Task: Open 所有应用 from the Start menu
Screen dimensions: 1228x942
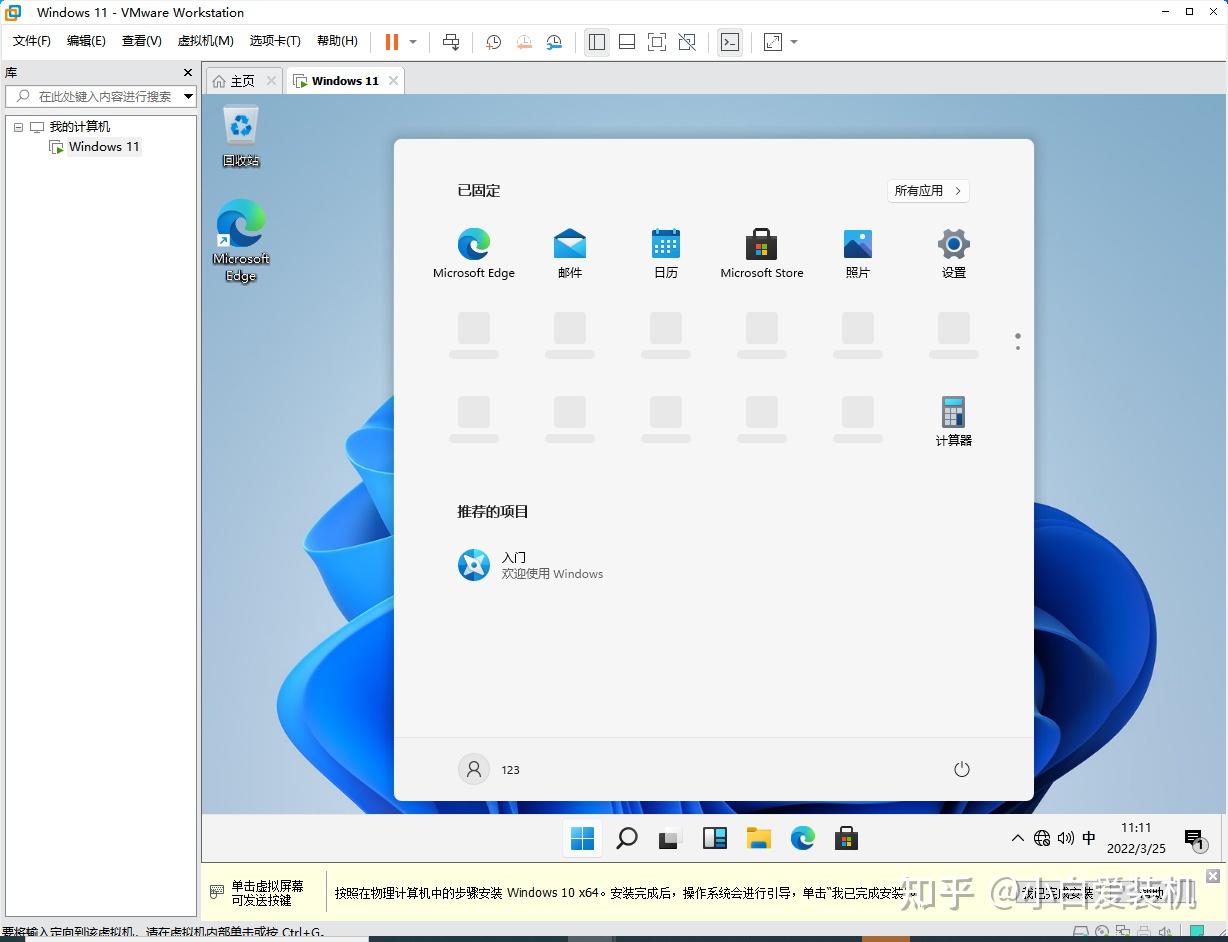Action: pos(927,190)
